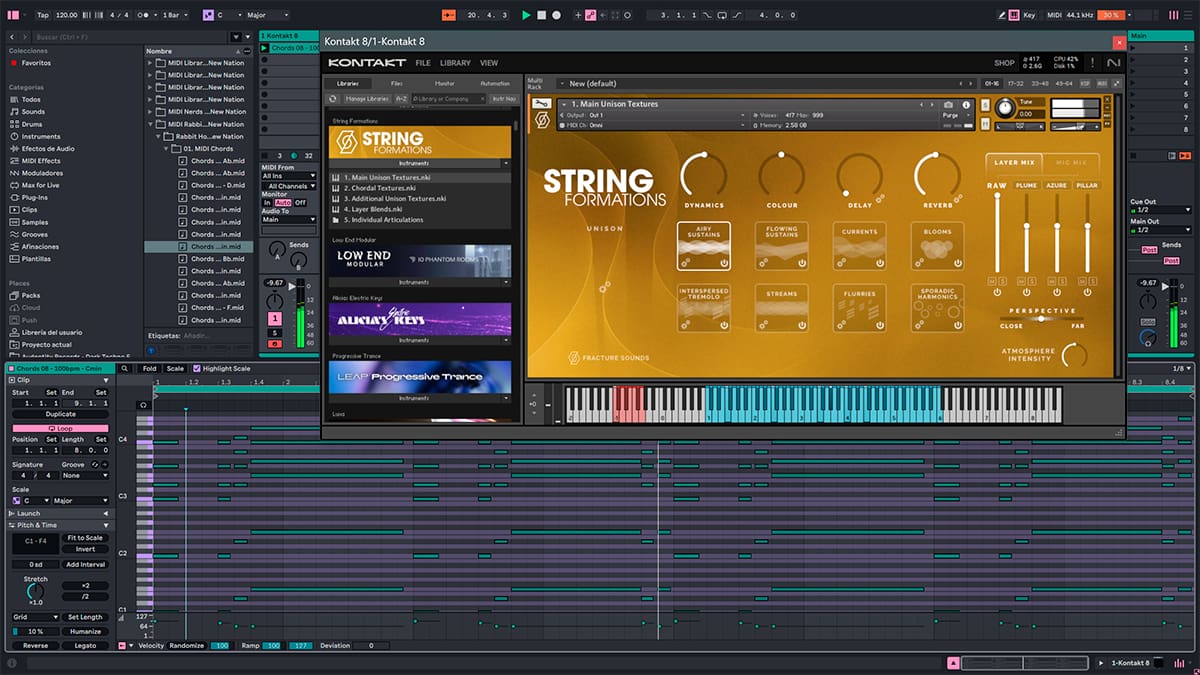1200x675 pixels.
Task: Switch to the Monitor tab in Kontakt browser
Action: [444, 83]
